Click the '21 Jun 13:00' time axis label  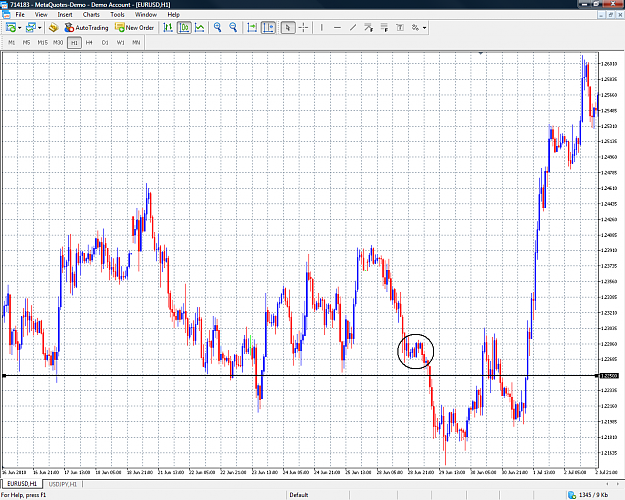[171, 472]
